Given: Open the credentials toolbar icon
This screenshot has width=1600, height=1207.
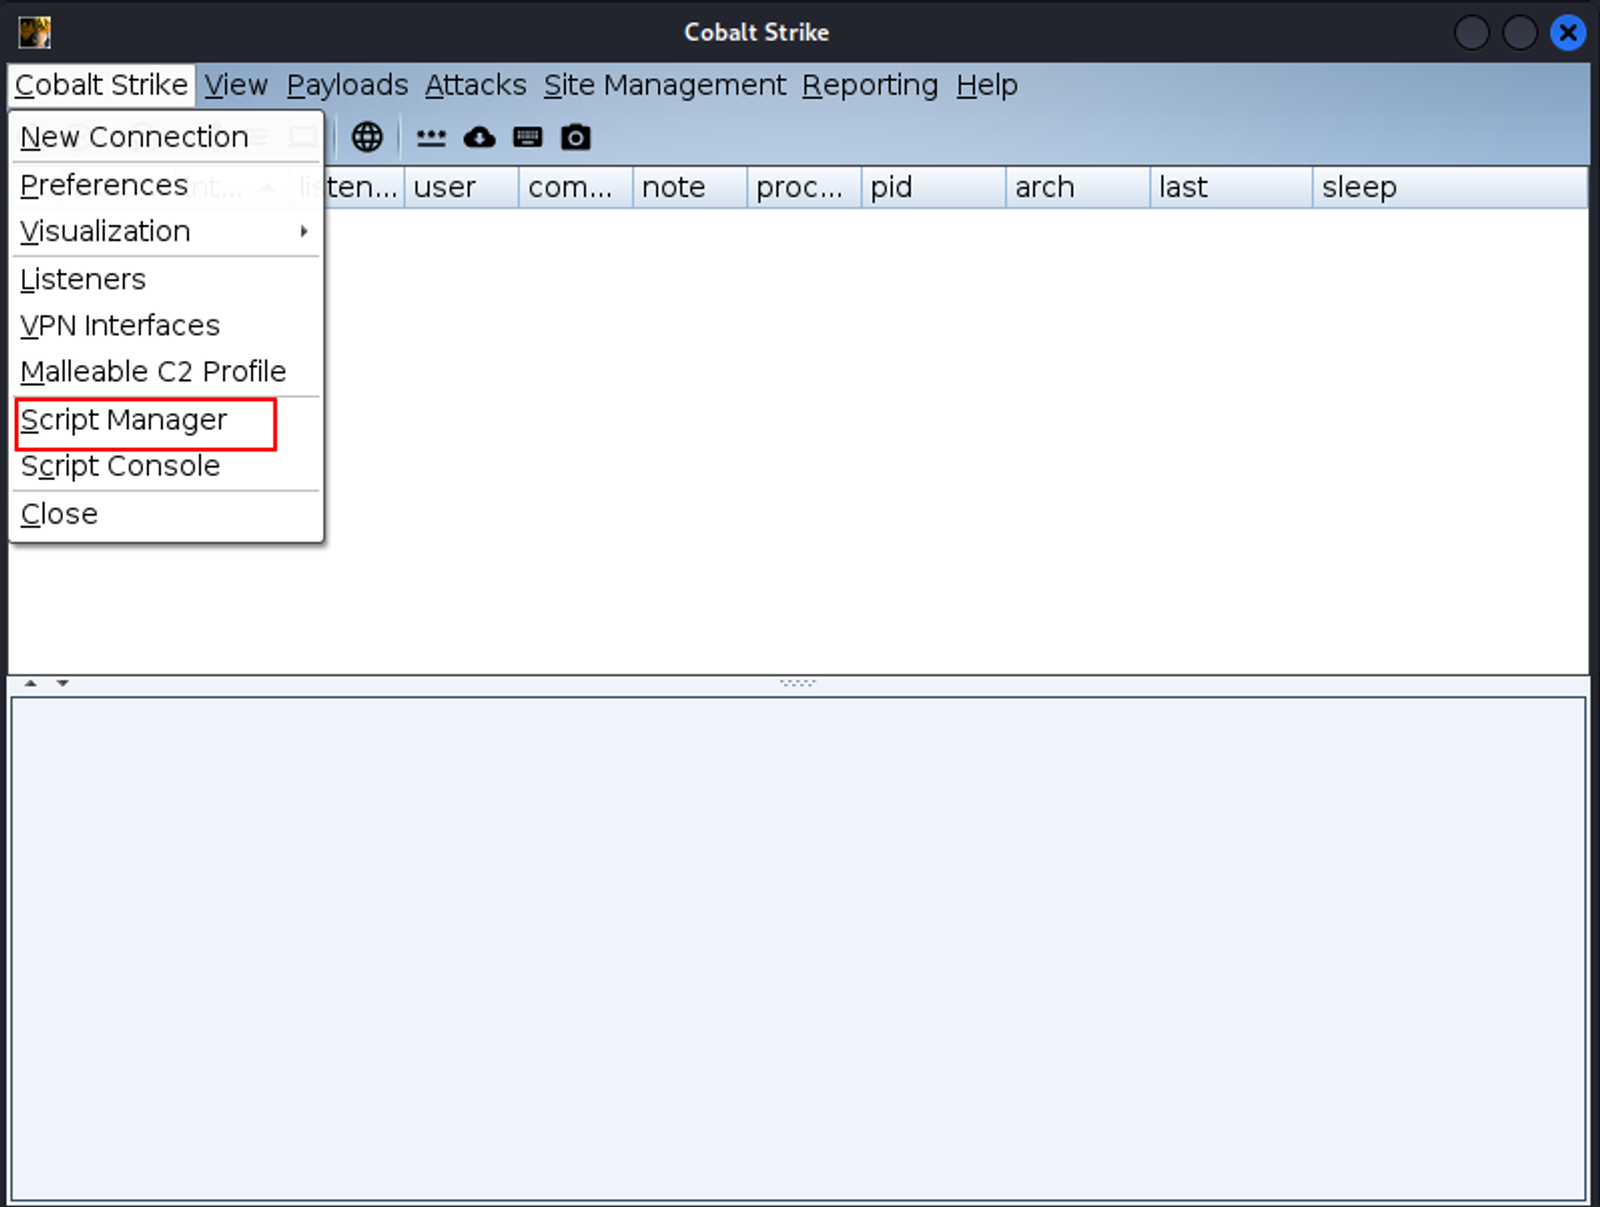Looking at the screenshot, I should click(x=431, y=137).
